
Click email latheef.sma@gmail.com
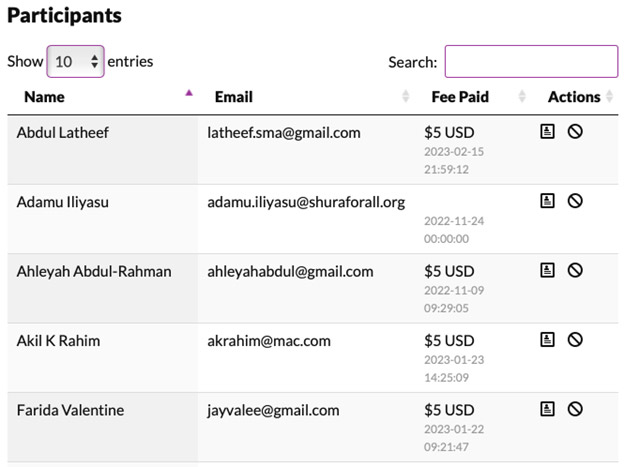point(284,132)
